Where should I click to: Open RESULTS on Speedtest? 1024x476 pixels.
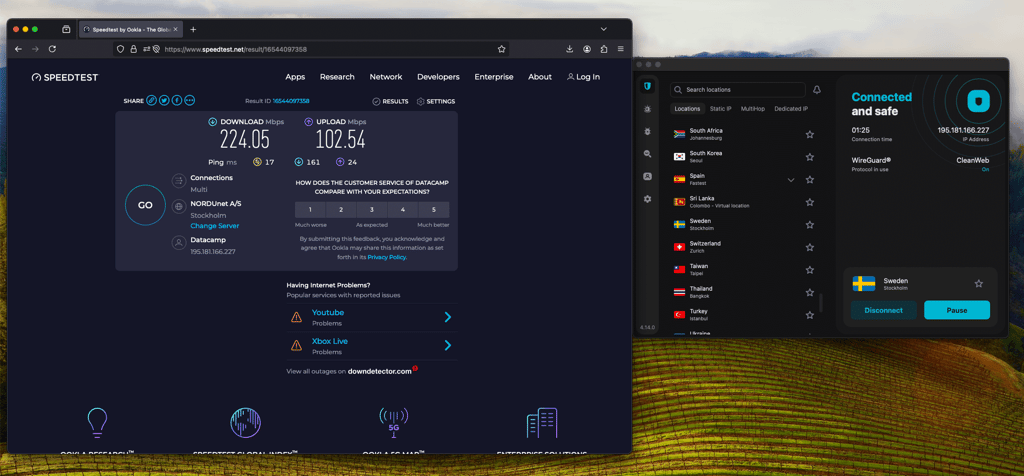coord(391,101)
